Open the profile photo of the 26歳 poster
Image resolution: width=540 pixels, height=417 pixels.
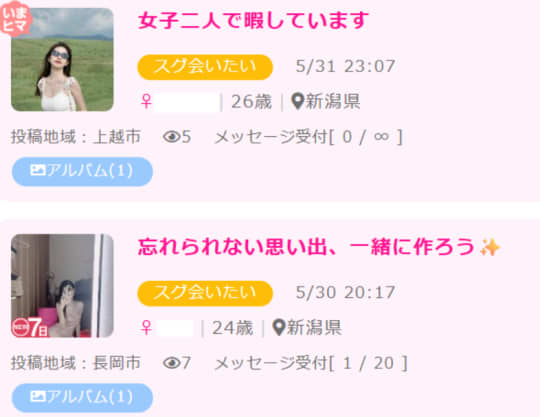(62, 60)
